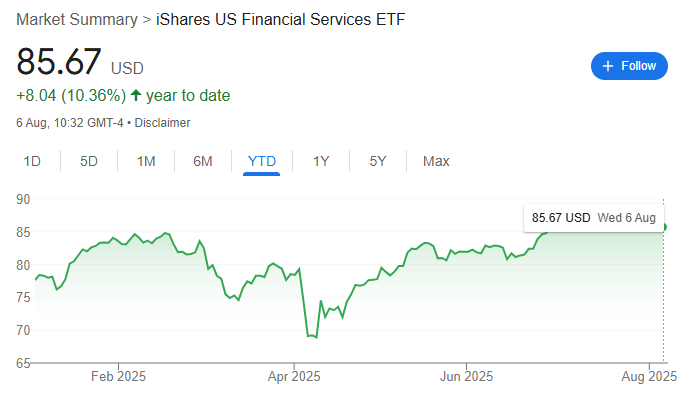Viewport: 695px width, 393px height.
Task: Show the 1Y chart range
Action: coord(321,161)
